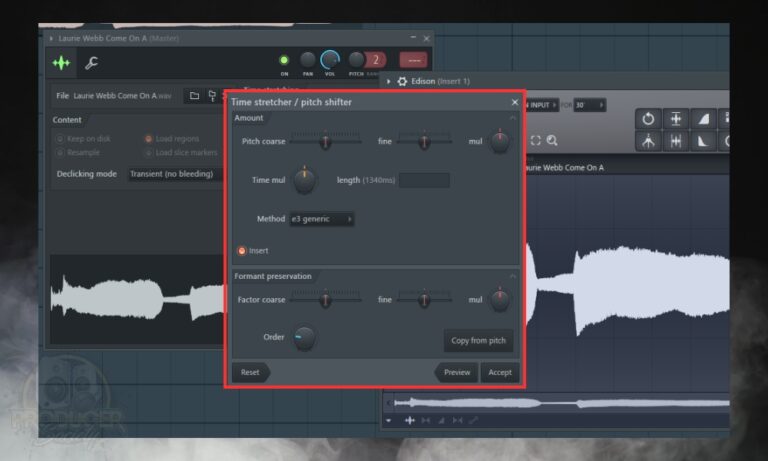Click the pitch mul knob
This screenshot has height=461, width=768.
click(x=500, y=142)
